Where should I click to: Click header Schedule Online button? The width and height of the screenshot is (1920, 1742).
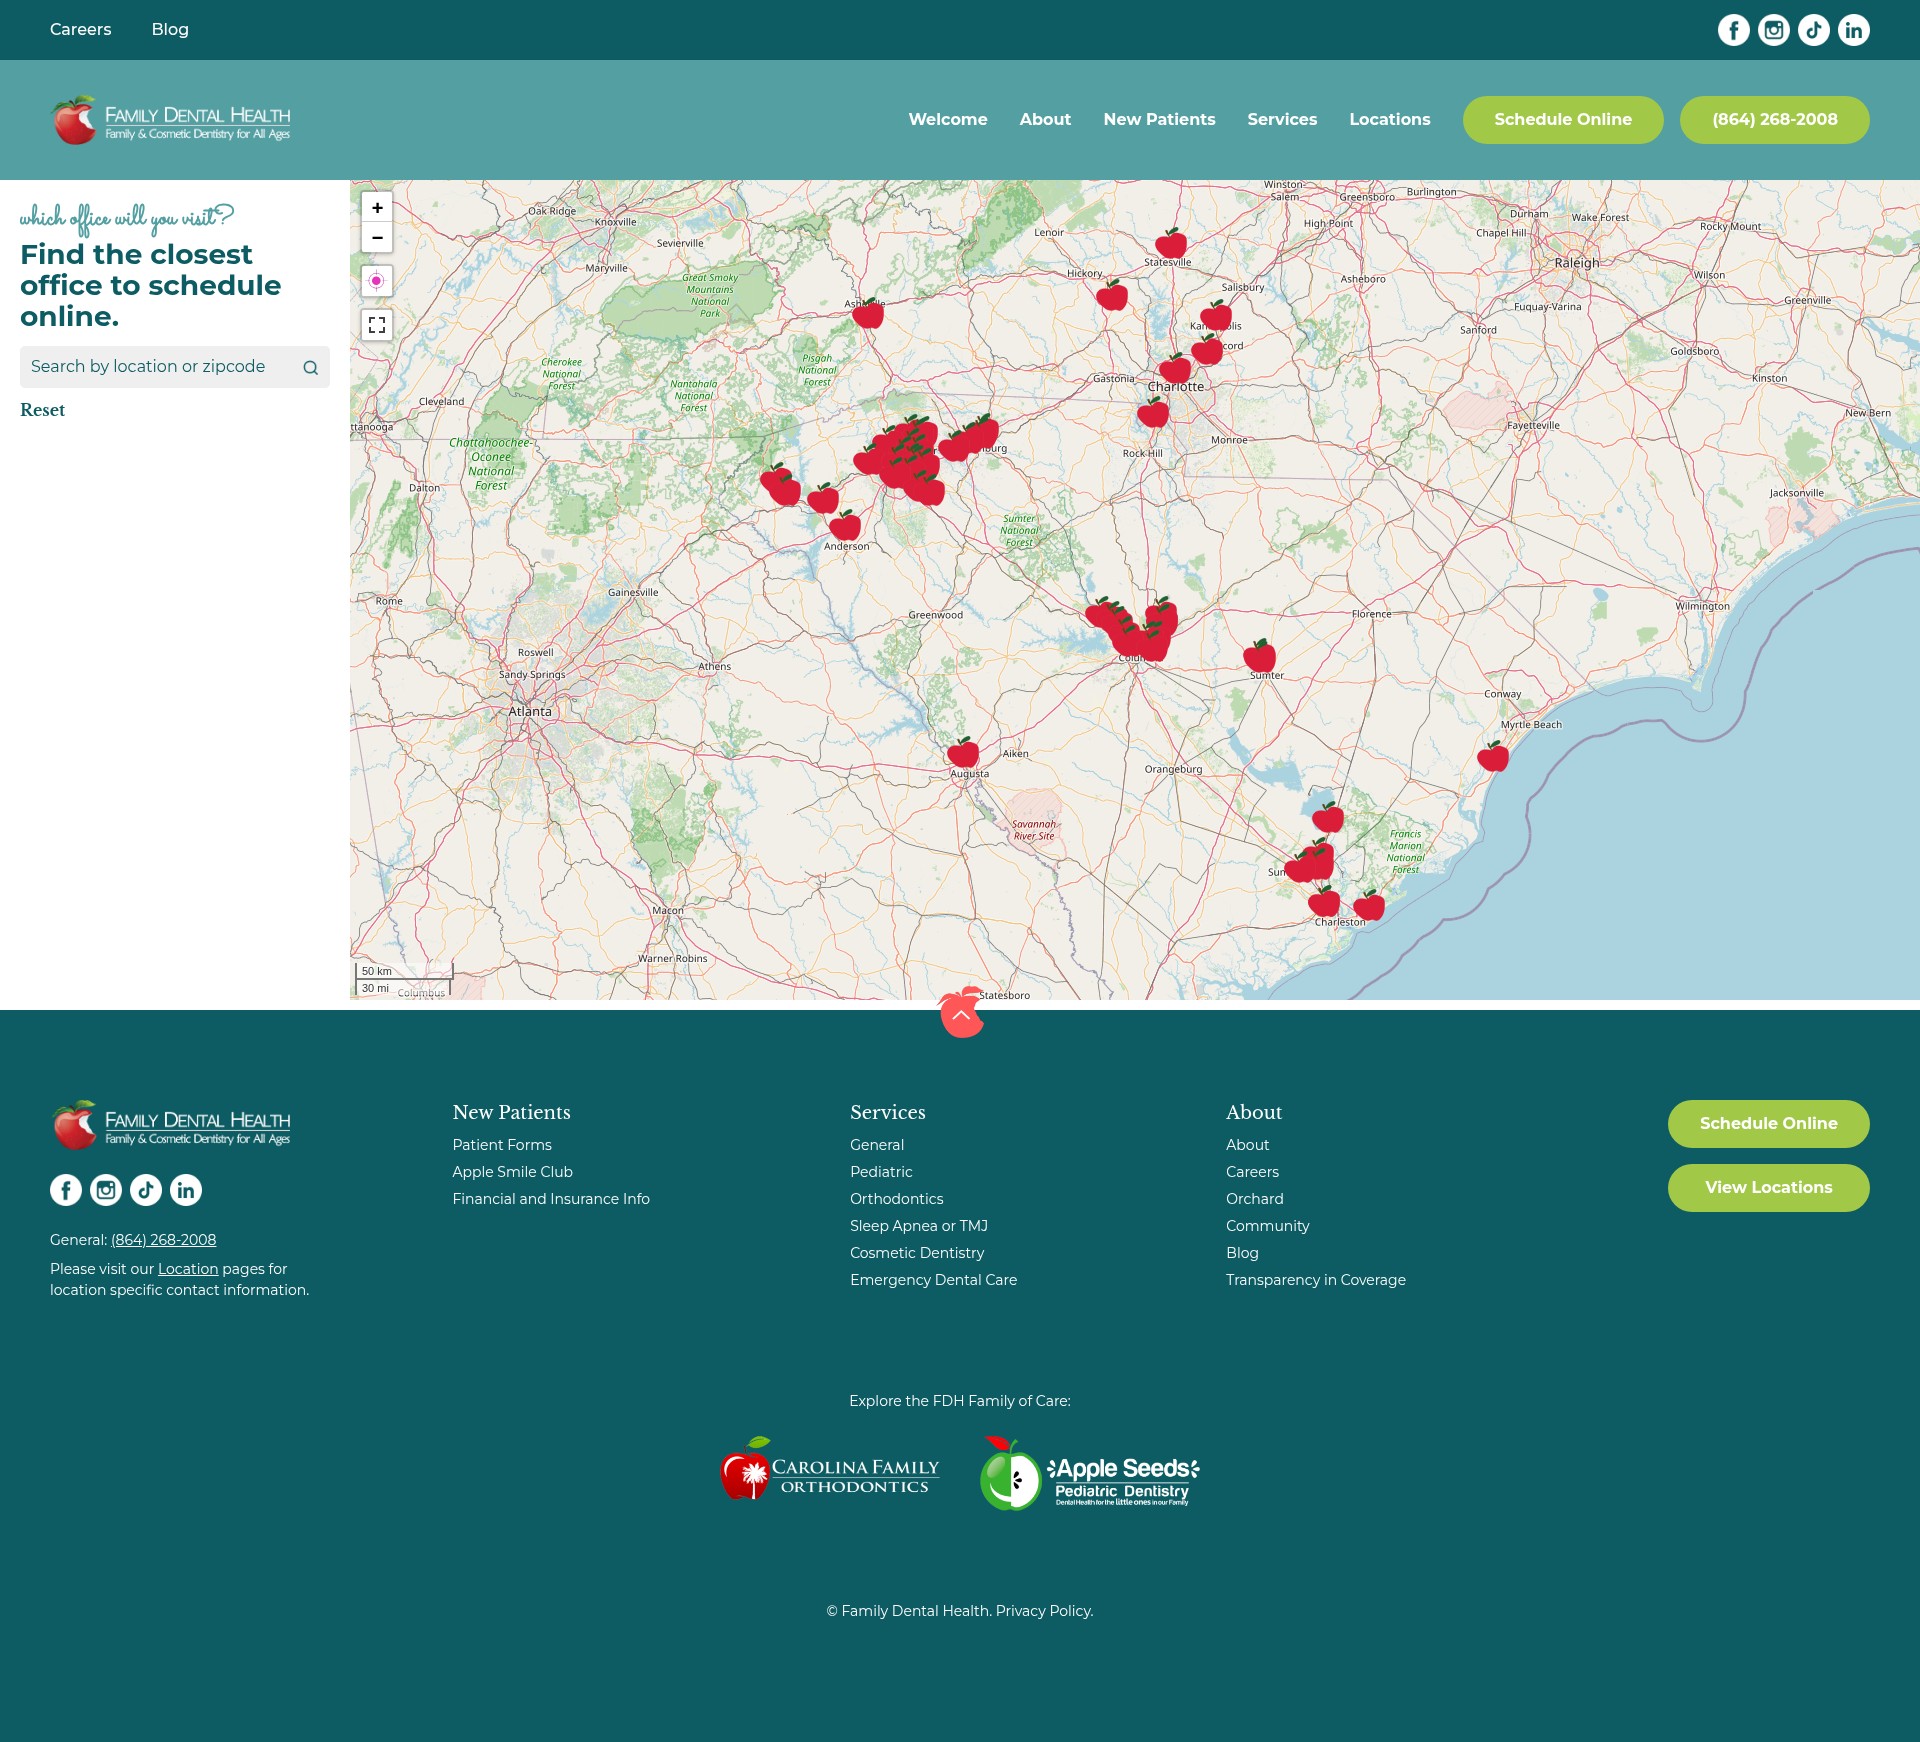click(x=1563, y=120)
